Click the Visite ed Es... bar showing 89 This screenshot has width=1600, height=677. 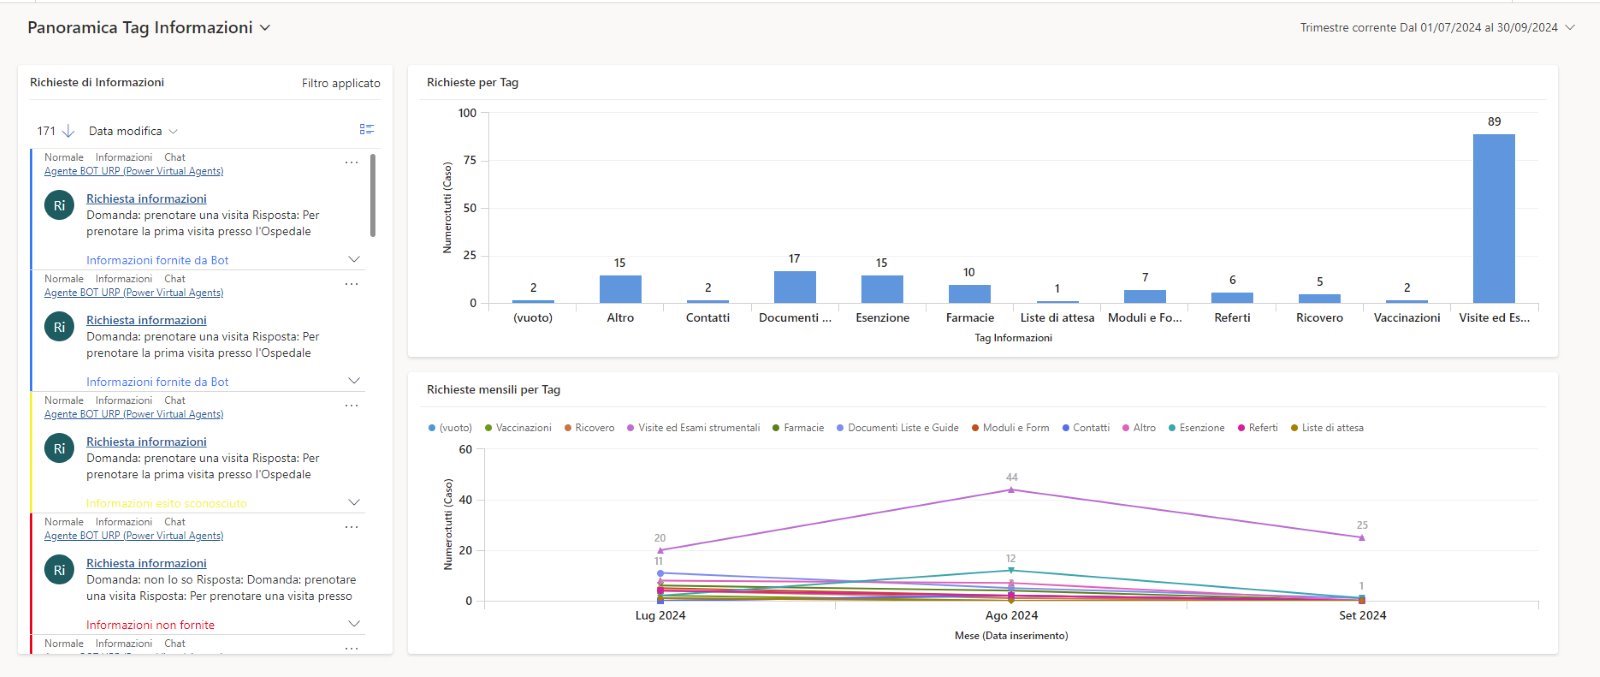1493,218
